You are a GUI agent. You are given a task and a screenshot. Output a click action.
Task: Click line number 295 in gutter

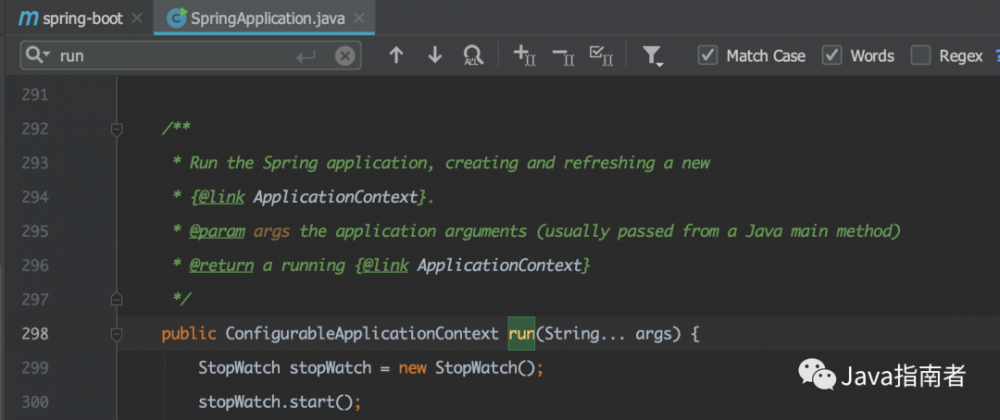pyautogui.click(x=34, y=231)
